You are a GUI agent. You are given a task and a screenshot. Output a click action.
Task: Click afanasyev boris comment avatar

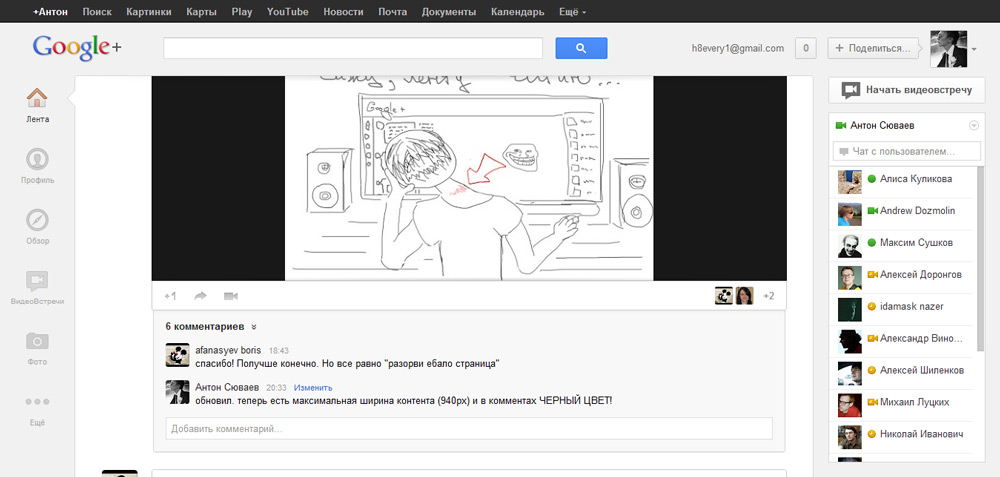pos(177,355)
